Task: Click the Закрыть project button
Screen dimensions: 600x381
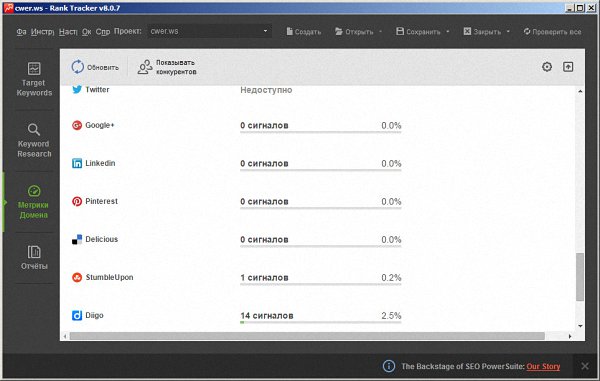Action: pyautogui.click(x=482, y=32)
